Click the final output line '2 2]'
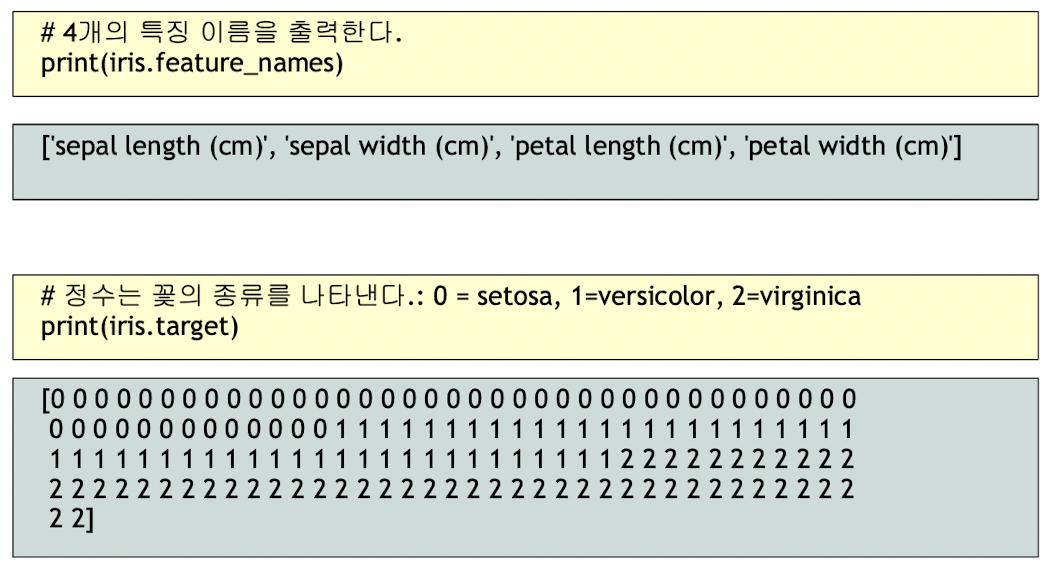Viewport: 1056px width, 574px height. (x=71, y=519)
